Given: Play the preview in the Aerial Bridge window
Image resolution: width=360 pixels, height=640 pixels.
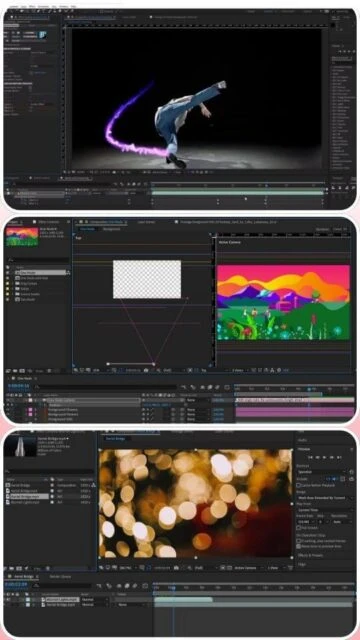Looking at the screenshot, I should 324,458.
